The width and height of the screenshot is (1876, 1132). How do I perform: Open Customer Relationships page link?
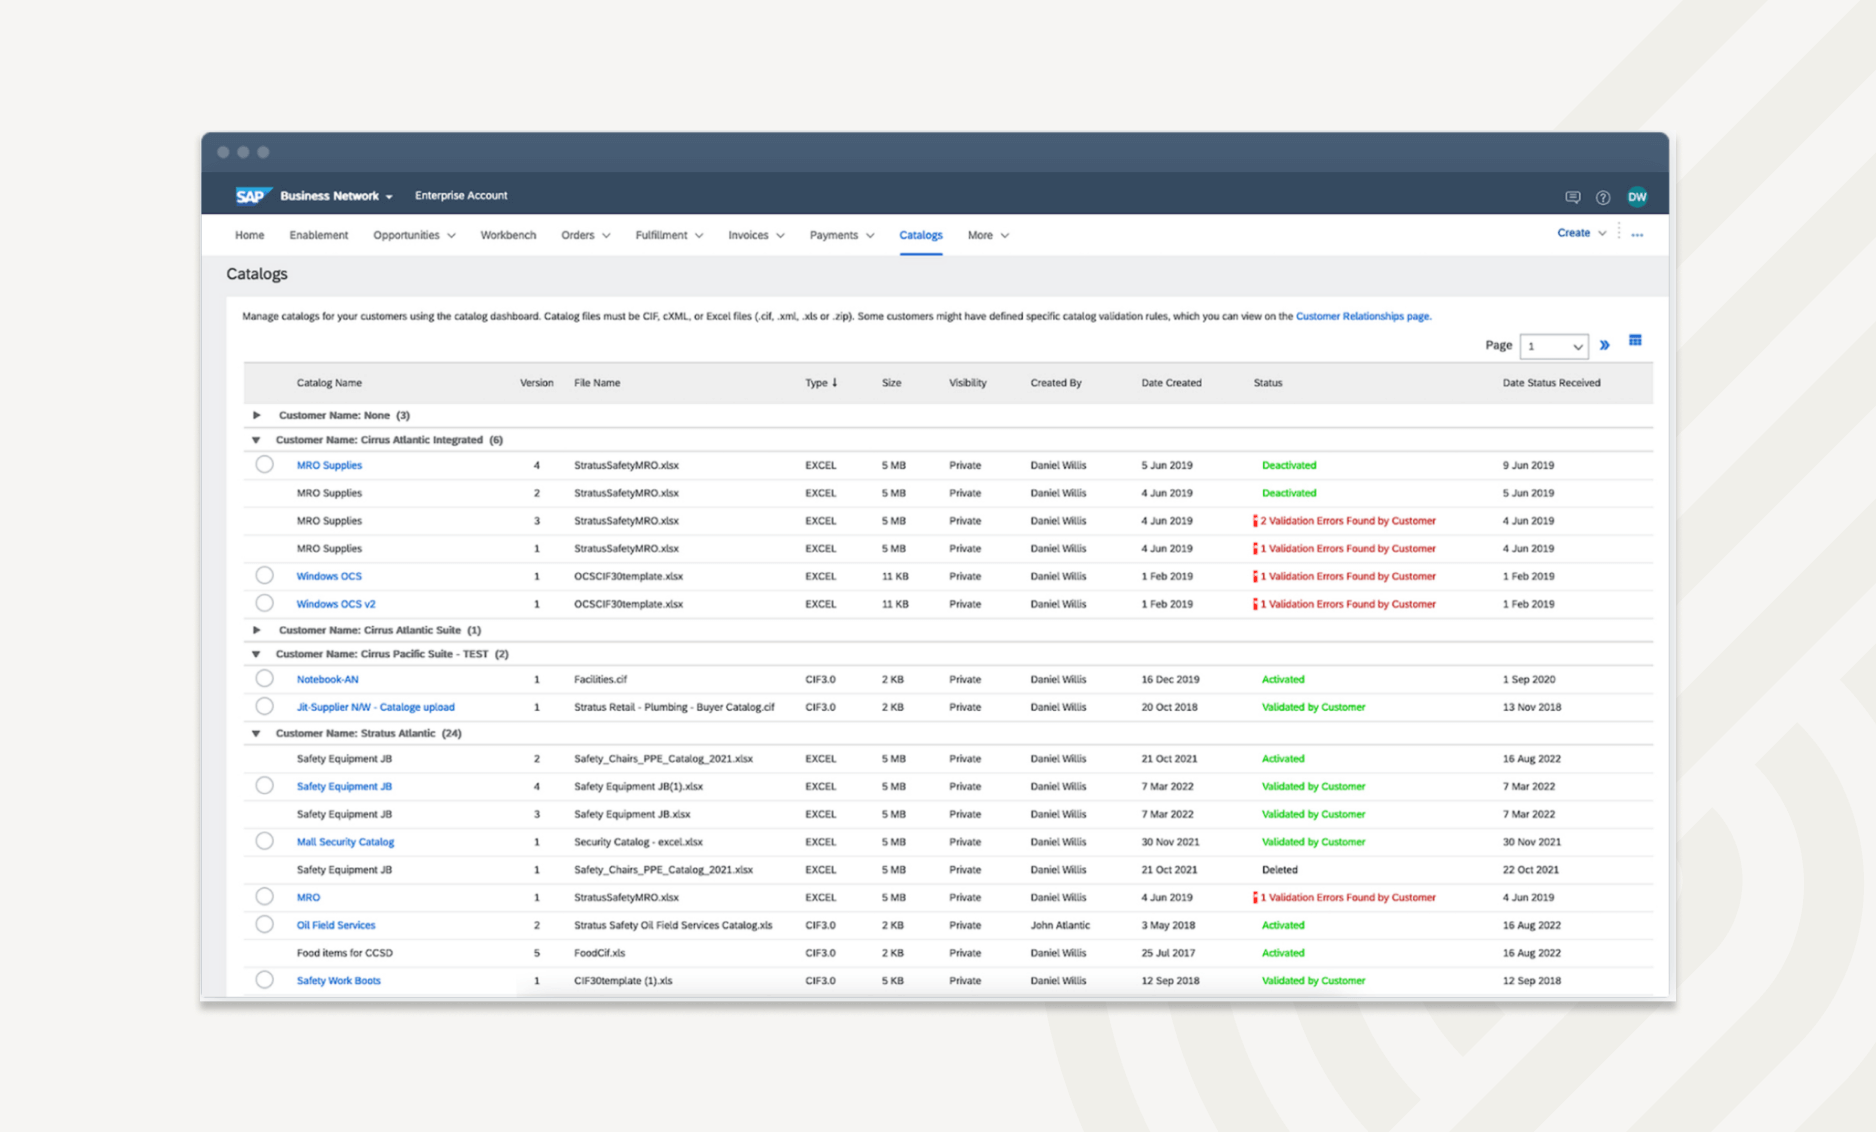[1362, 316]
